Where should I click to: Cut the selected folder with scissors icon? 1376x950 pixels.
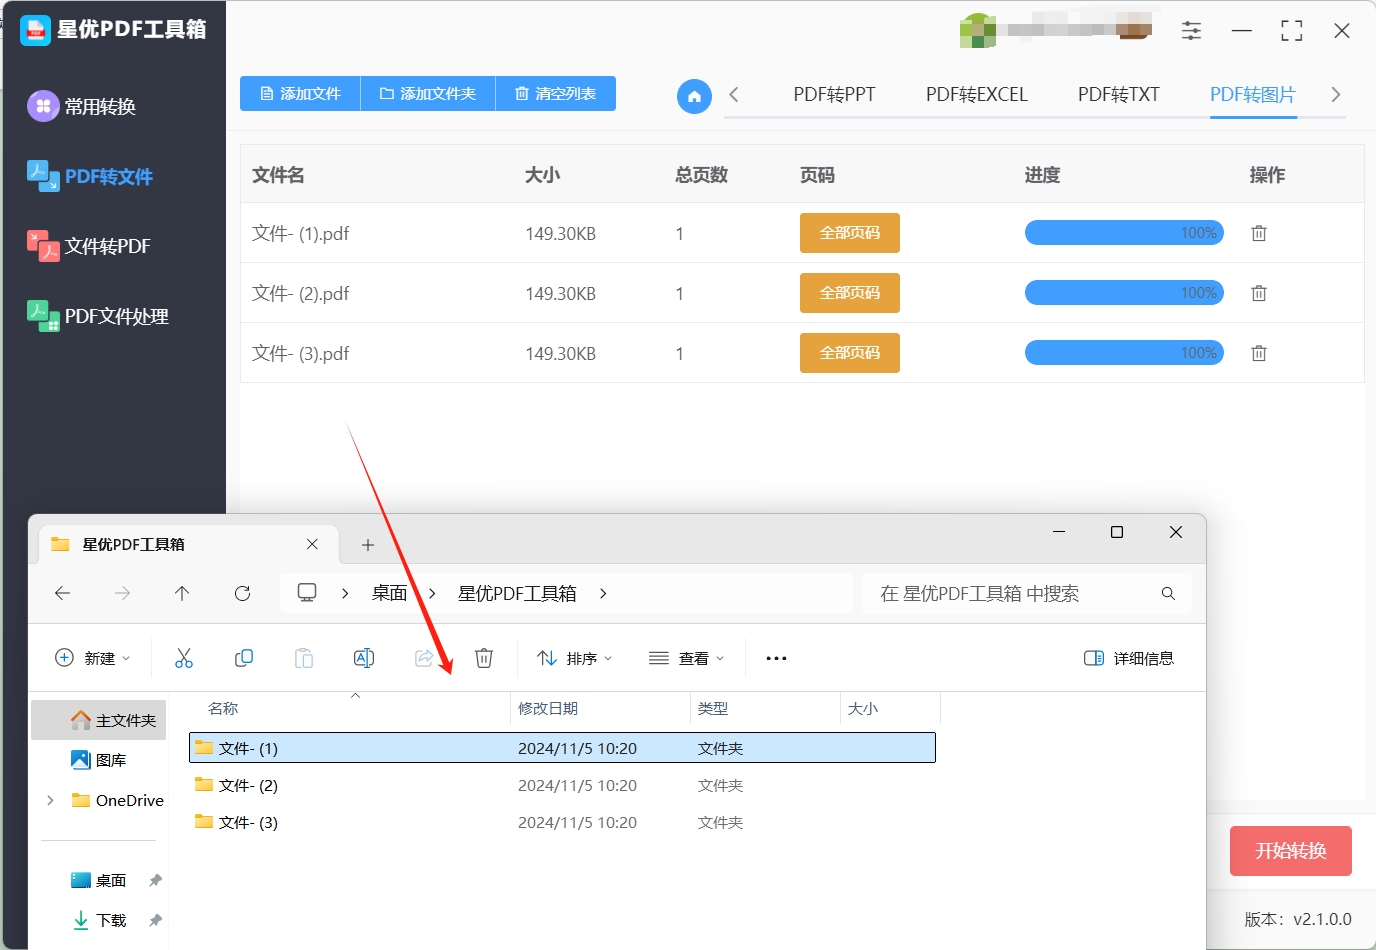184,658
